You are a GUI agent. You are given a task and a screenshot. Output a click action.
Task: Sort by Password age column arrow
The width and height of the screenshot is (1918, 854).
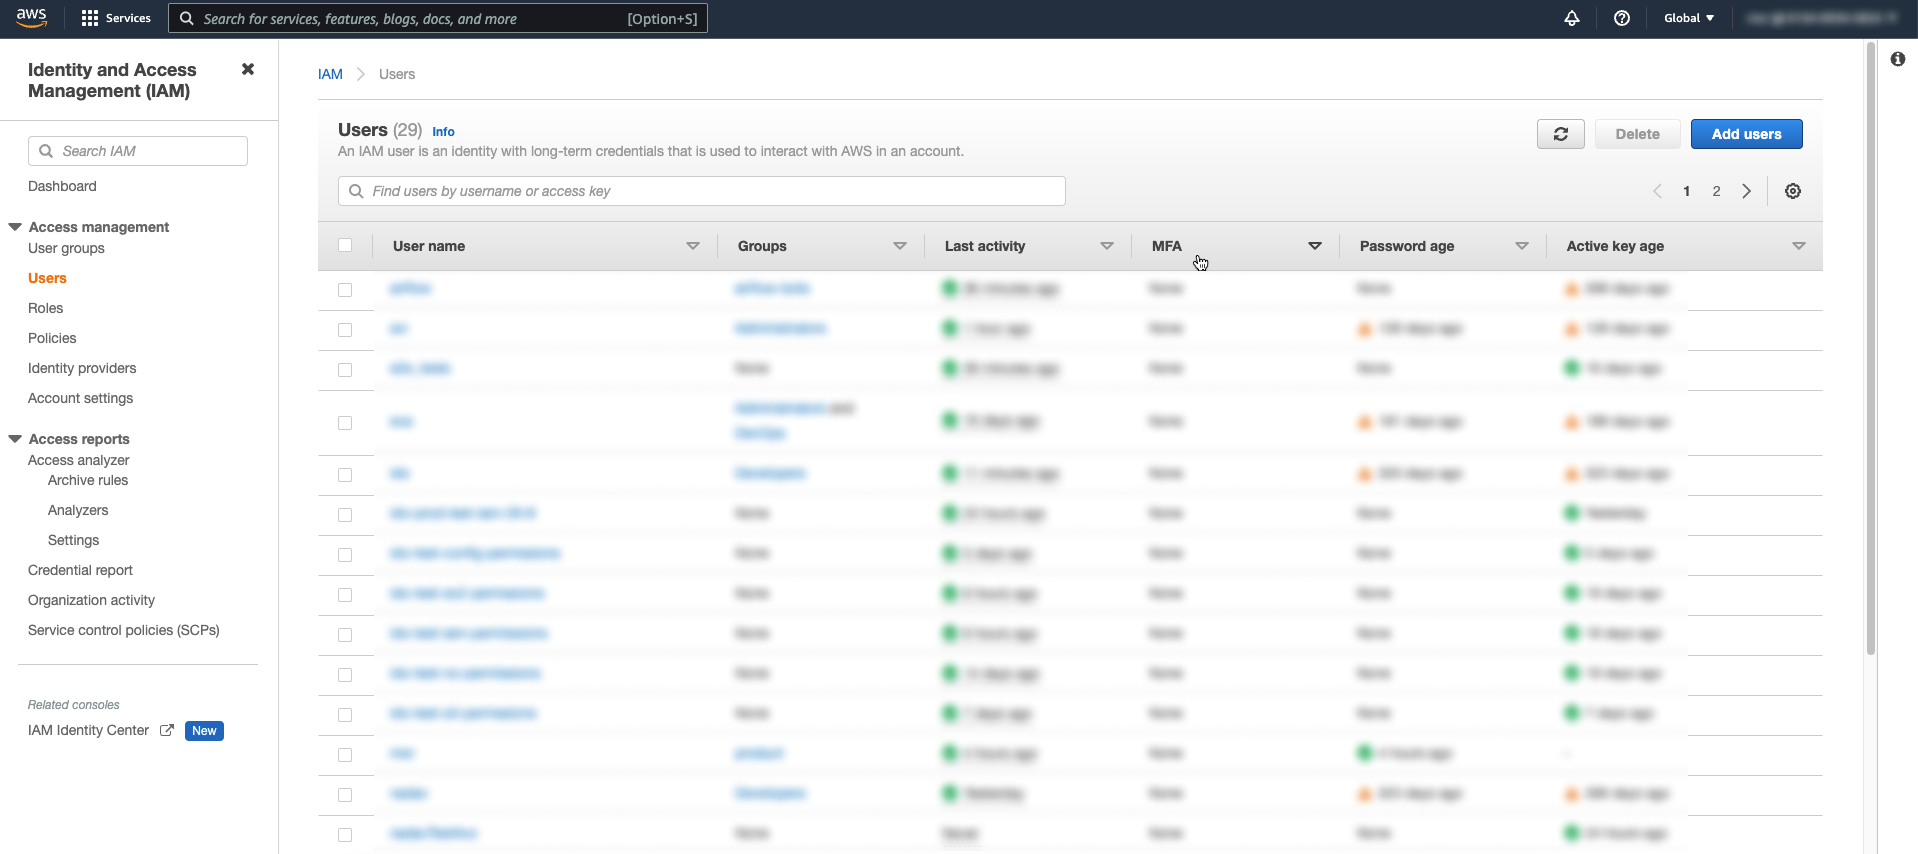1522,246
